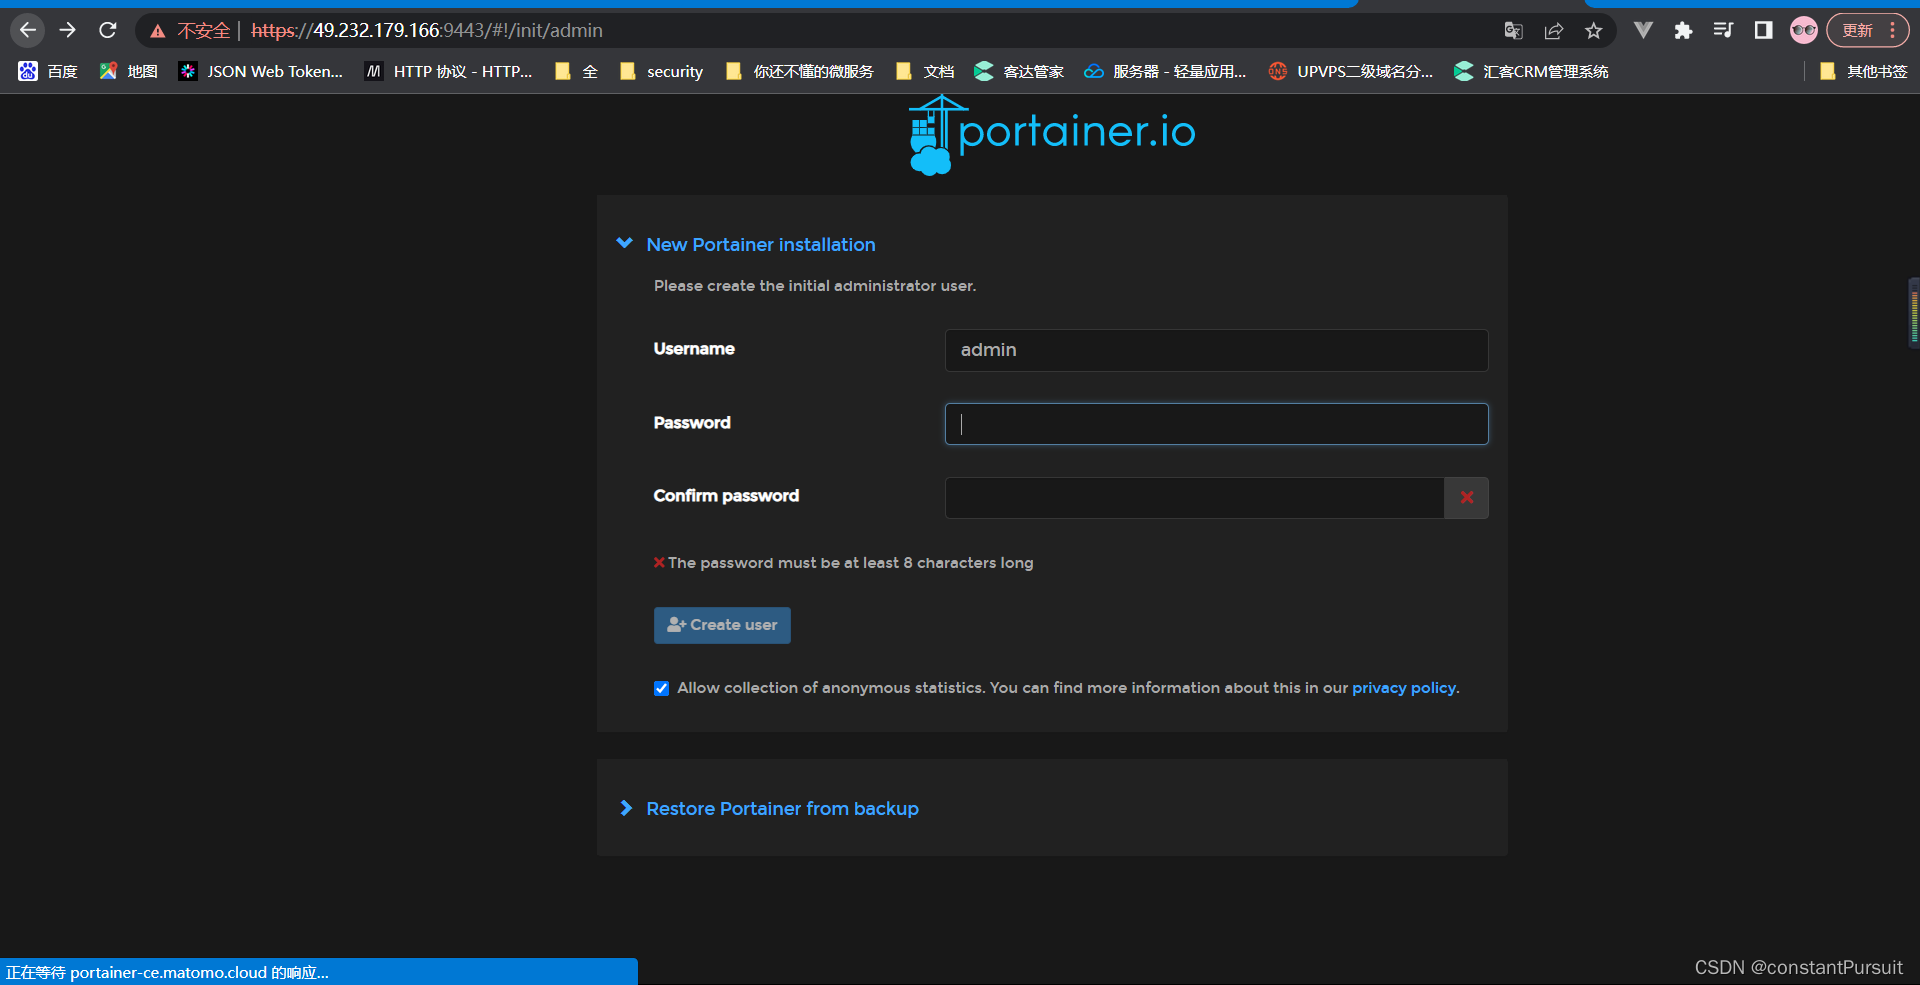1920x985 pixels.
Task: Open browser three-dot menu
Action: coord(1893,31)
